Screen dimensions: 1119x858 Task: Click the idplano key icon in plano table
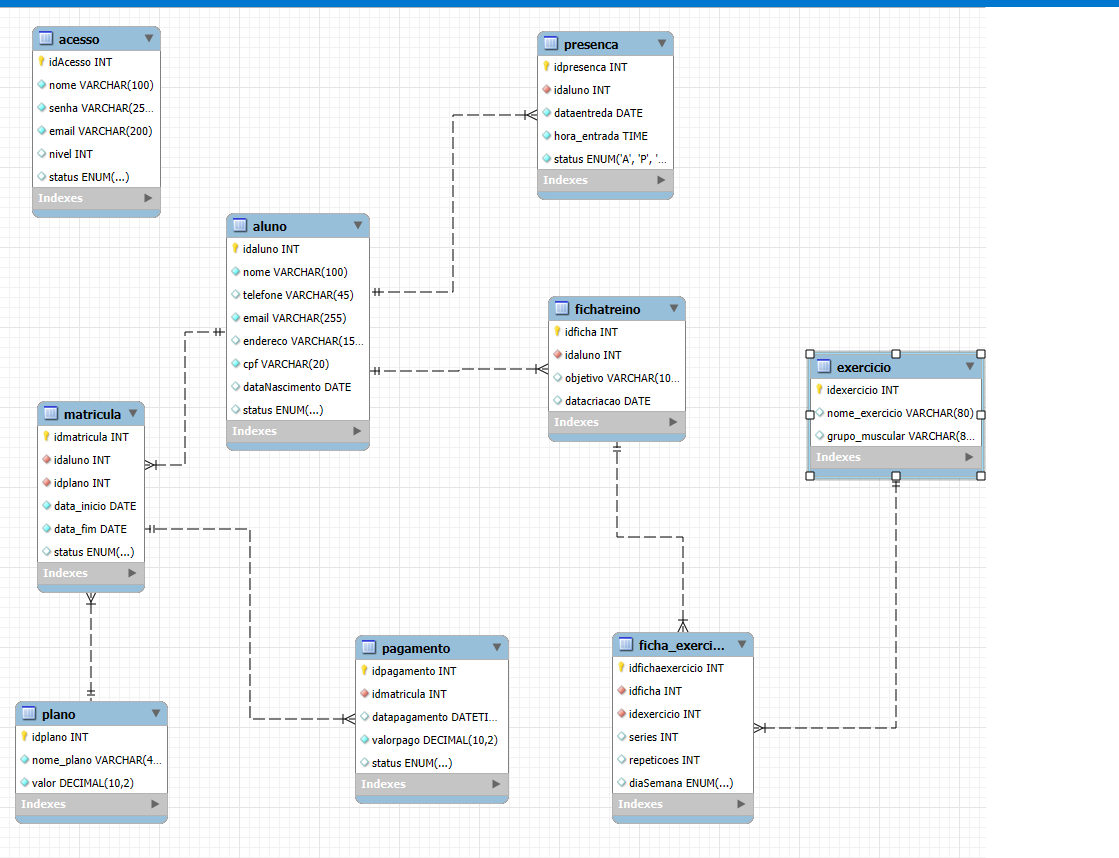click(x=24, y=737)
